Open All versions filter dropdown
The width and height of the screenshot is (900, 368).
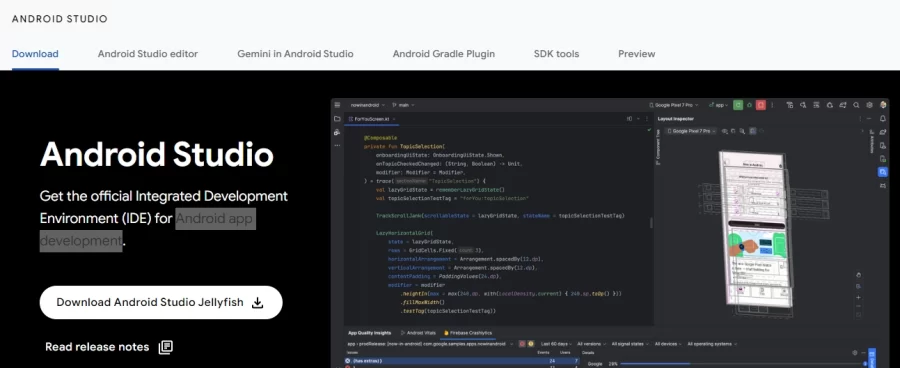click(x=591, y=344)
